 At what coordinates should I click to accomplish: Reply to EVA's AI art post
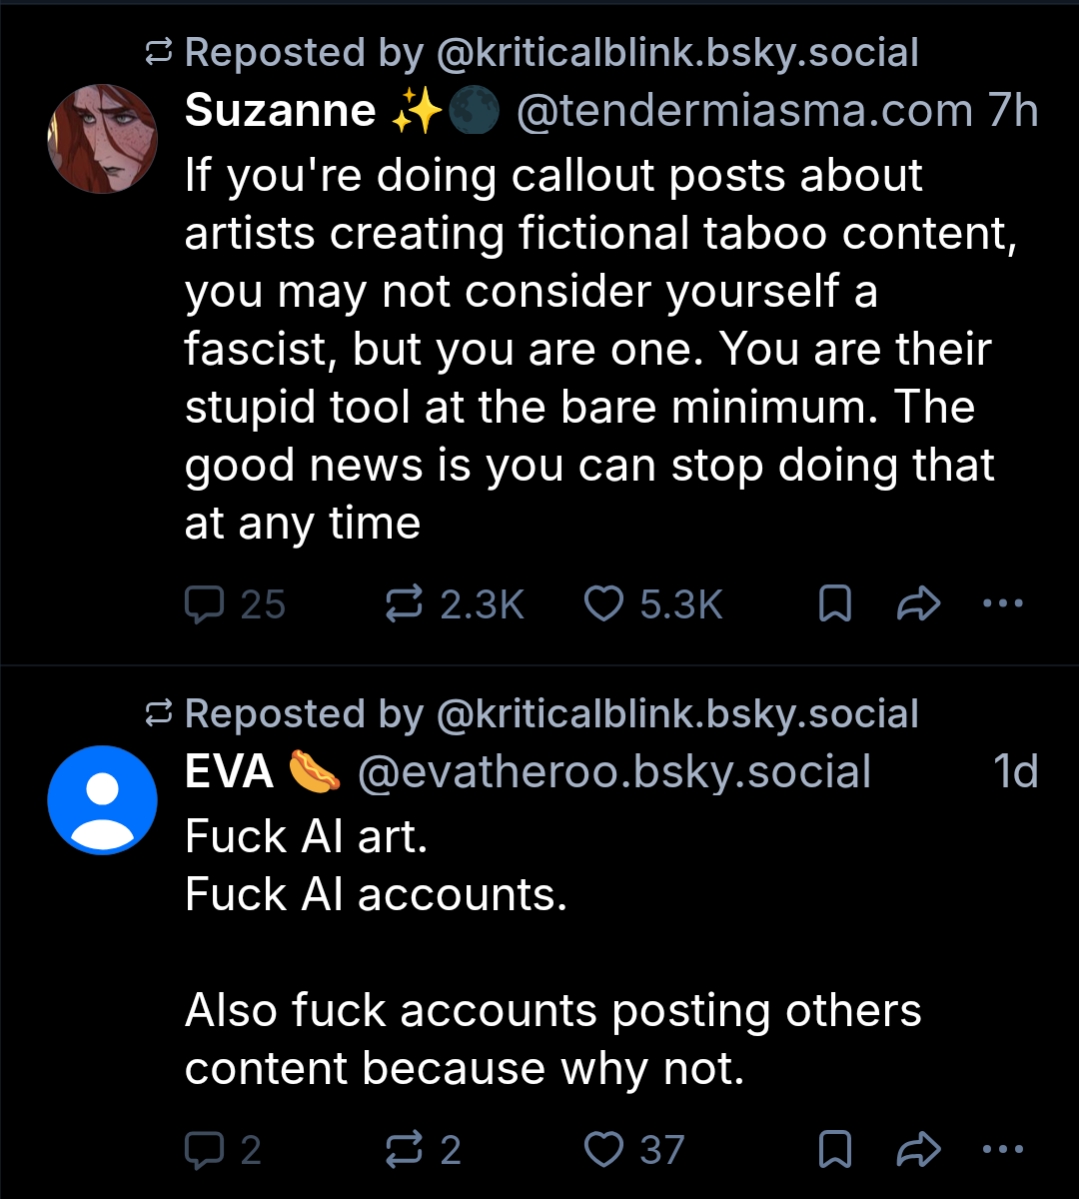tap(206, 1150)
